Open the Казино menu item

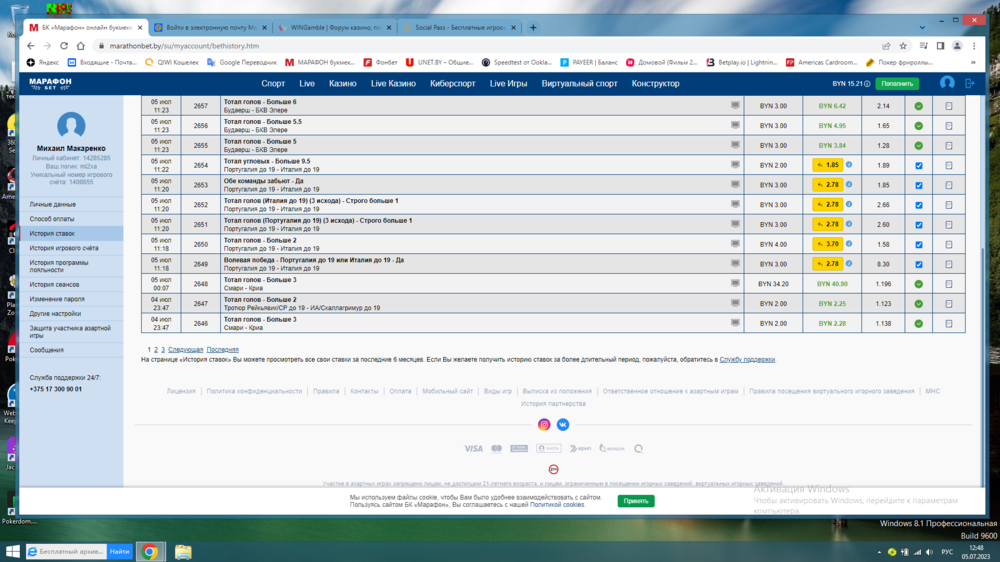click(x=342, y=84)
